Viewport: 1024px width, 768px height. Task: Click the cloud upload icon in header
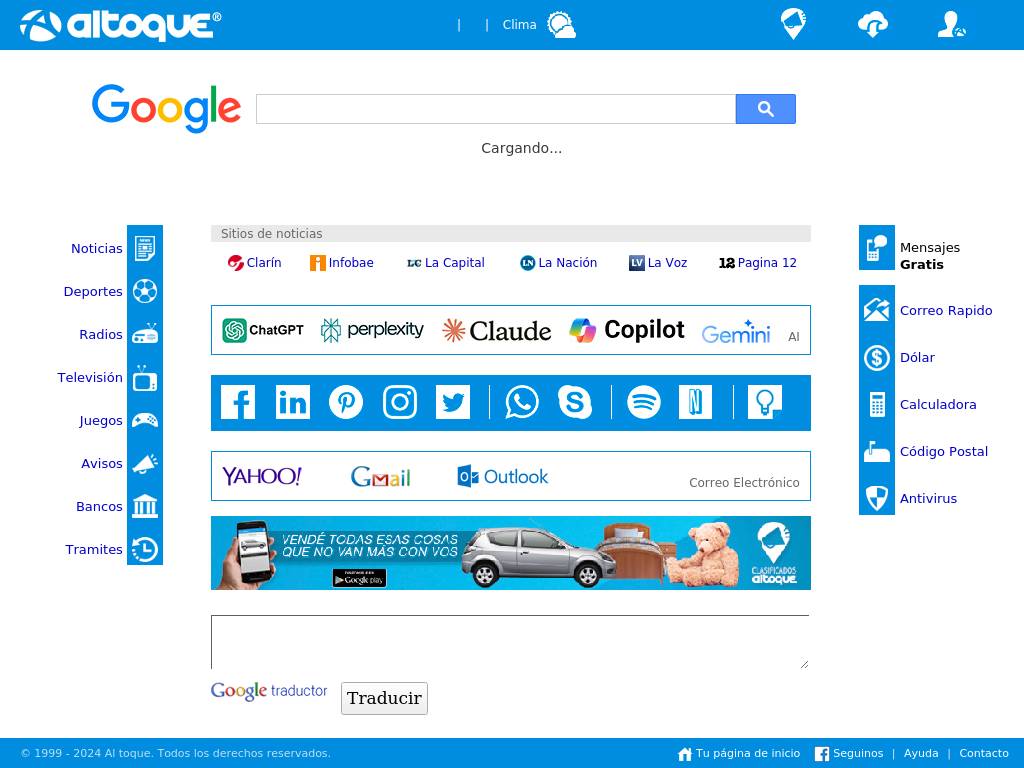[872, 25]
